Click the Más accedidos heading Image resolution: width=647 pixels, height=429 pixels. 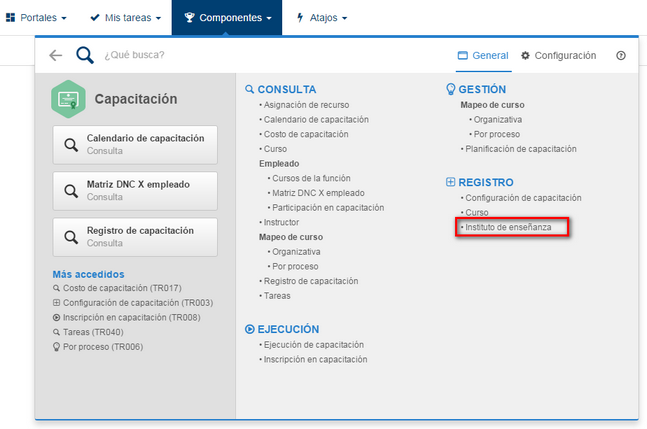coord(88,274)
